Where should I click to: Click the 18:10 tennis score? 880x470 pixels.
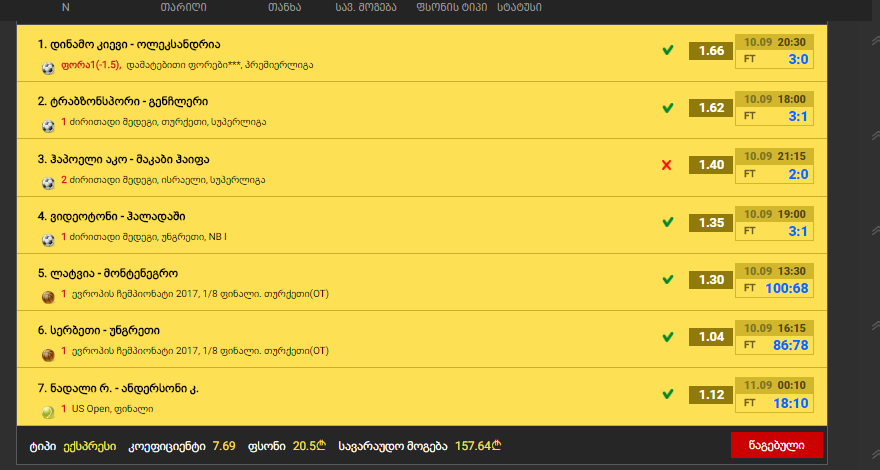791,403
